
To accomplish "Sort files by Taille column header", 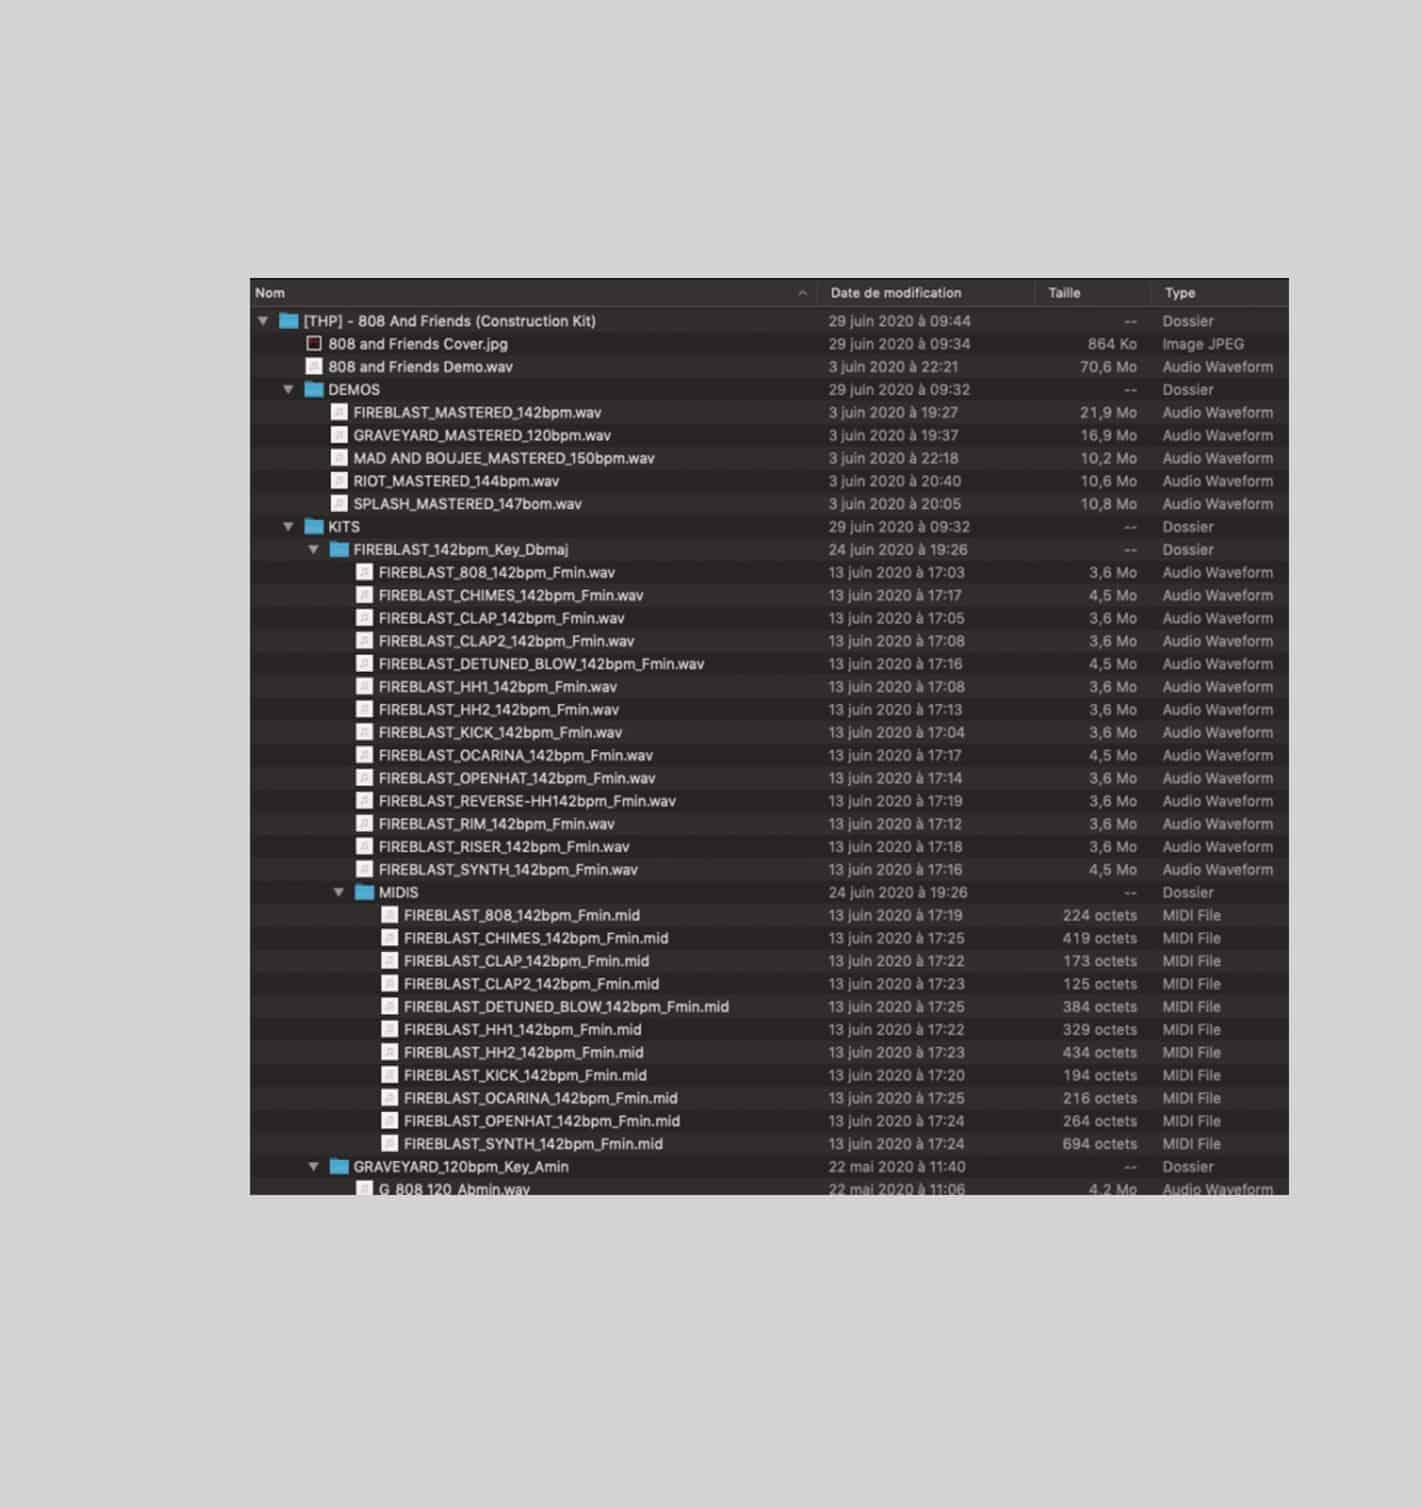I will click(1064, 293).
